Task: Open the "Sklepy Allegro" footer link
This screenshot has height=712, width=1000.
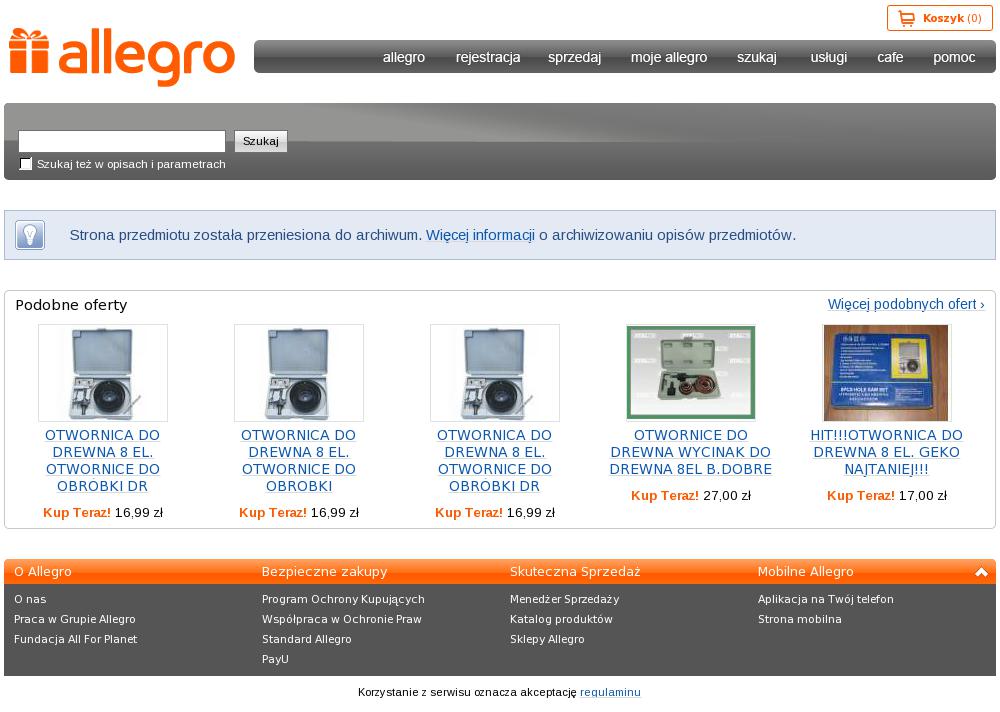Action: pyautogui.click(x=547, y=639)
